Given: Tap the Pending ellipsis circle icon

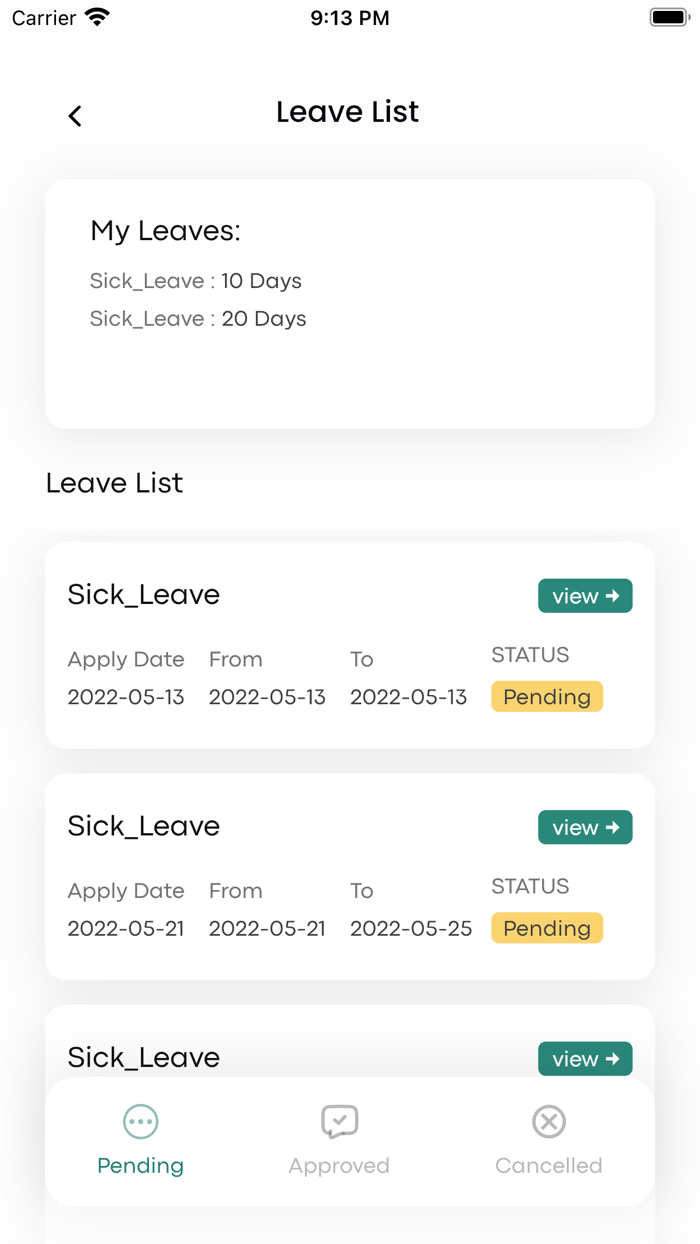Looking at the screenshot, I should tap(140, 1121).
